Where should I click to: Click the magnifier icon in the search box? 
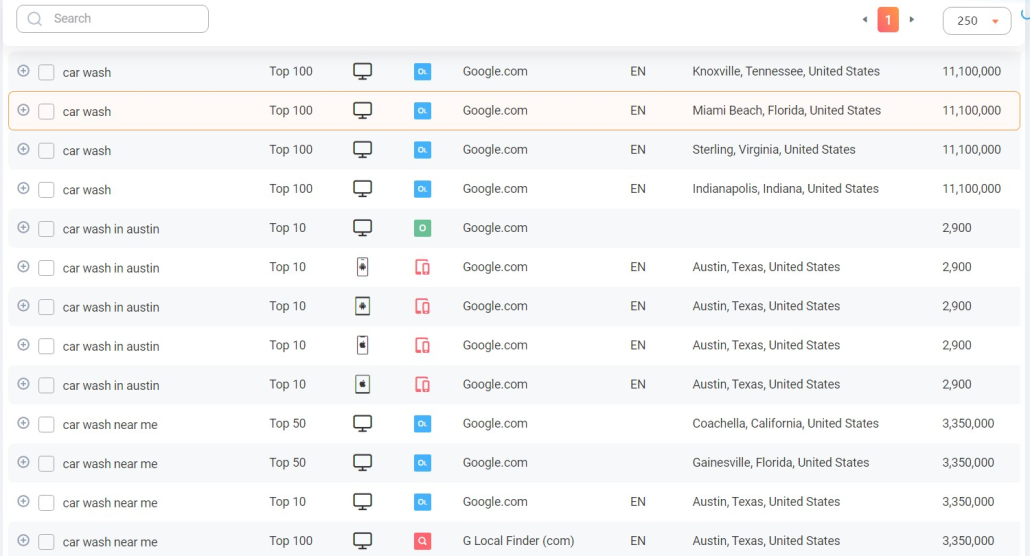pyautogui.click(x=35, y=19)
